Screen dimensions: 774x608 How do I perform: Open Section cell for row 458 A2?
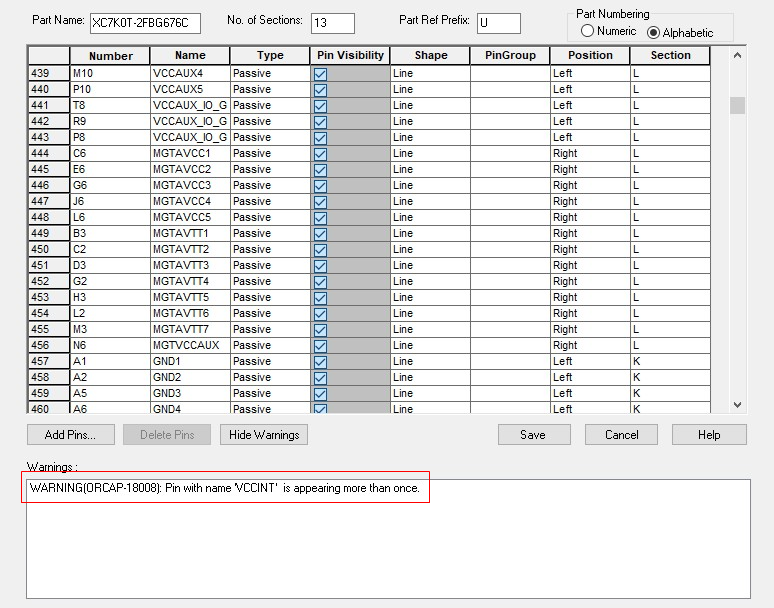click(x=670, y=378)
